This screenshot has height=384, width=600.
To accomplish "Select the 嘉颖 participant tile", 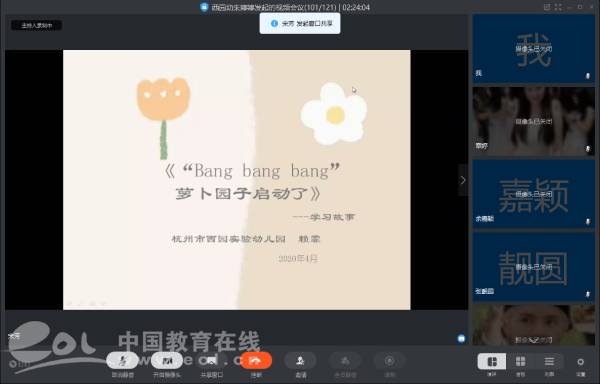I will tap(533, 194).
